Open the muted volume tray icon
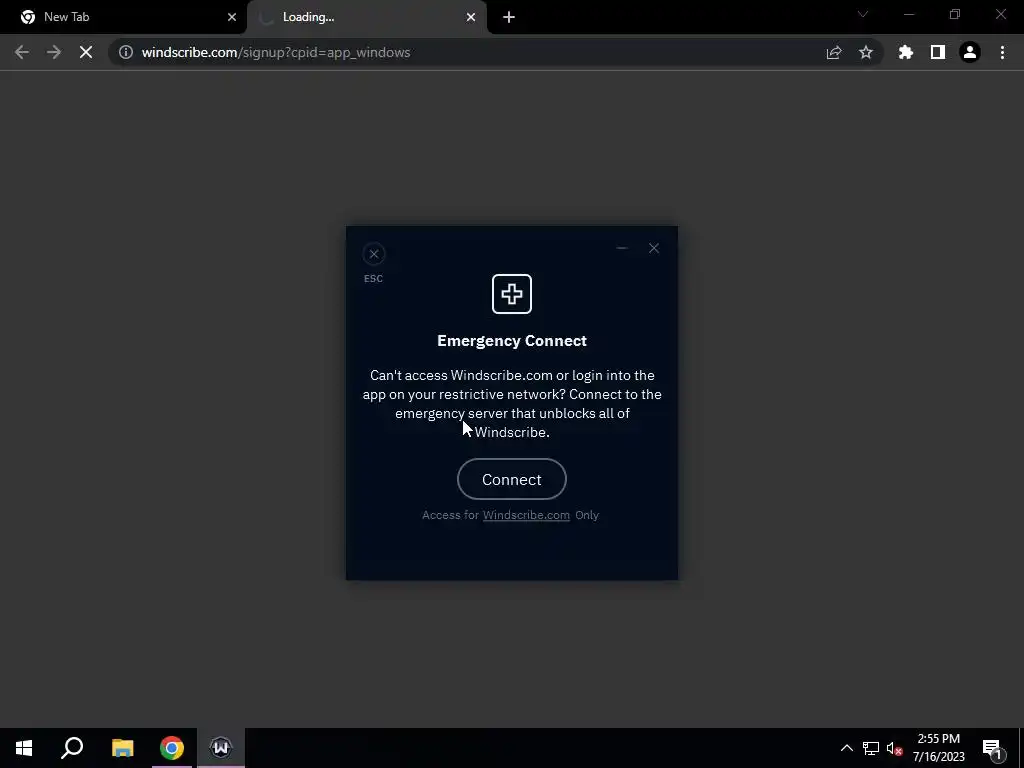Image resolution: width=1024 pixels, height=768 pixels. point(895,748)
